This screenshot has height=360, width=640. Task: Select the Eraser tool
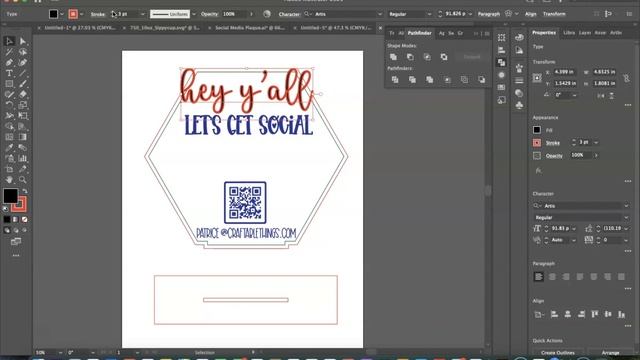point(23,94)
